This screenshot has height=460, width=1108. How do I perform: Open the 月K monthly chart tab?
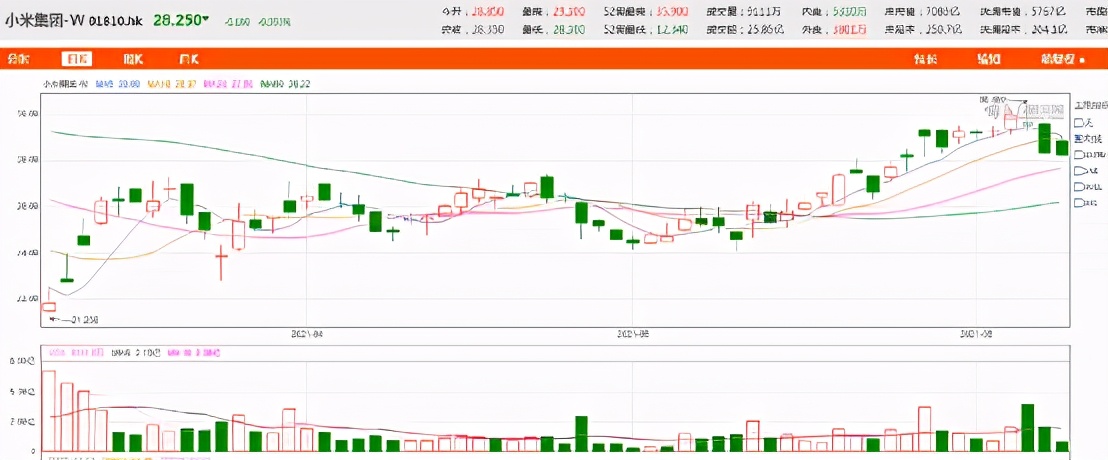[188, 59]
